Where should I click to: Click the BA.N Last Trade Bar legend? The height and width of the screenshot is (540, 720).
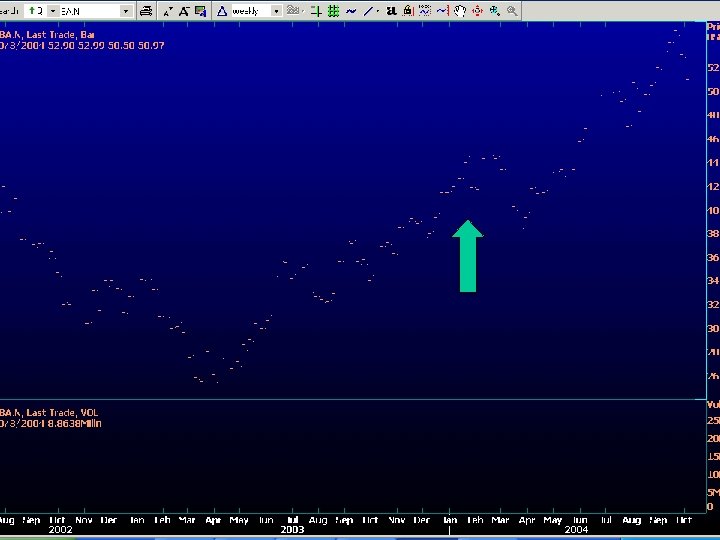47,34
